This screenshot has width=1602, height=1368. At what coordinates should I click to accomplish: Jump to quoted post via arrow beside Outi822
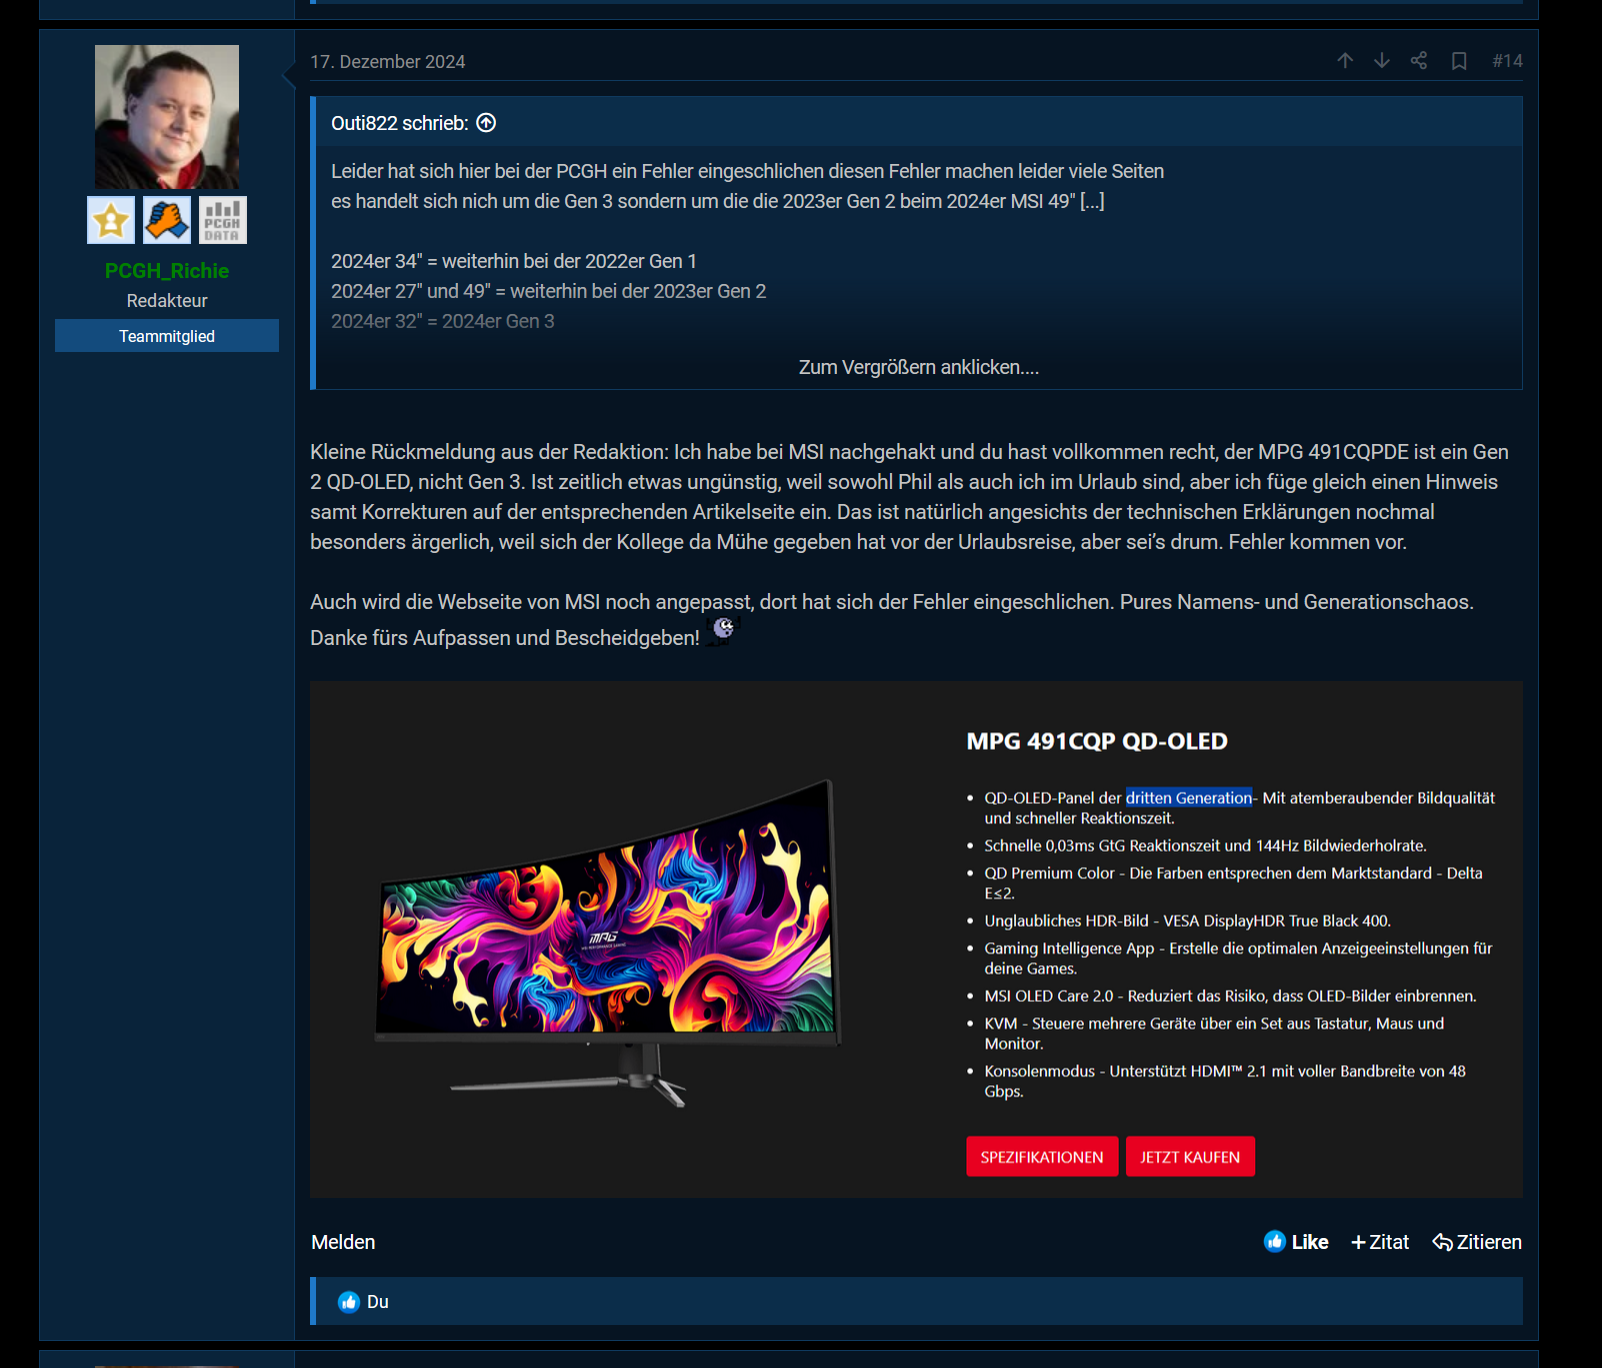tap(487, 122)
